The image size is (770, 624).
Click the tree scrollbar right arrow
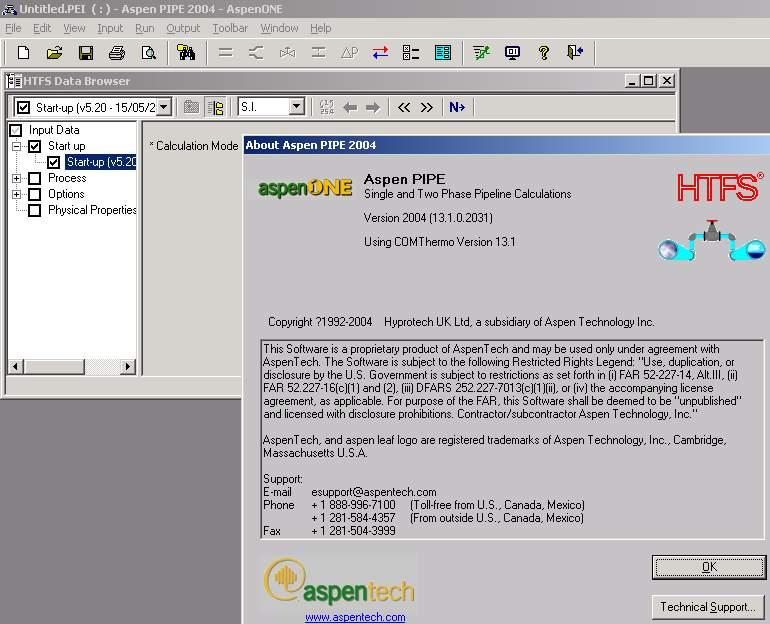128,366
